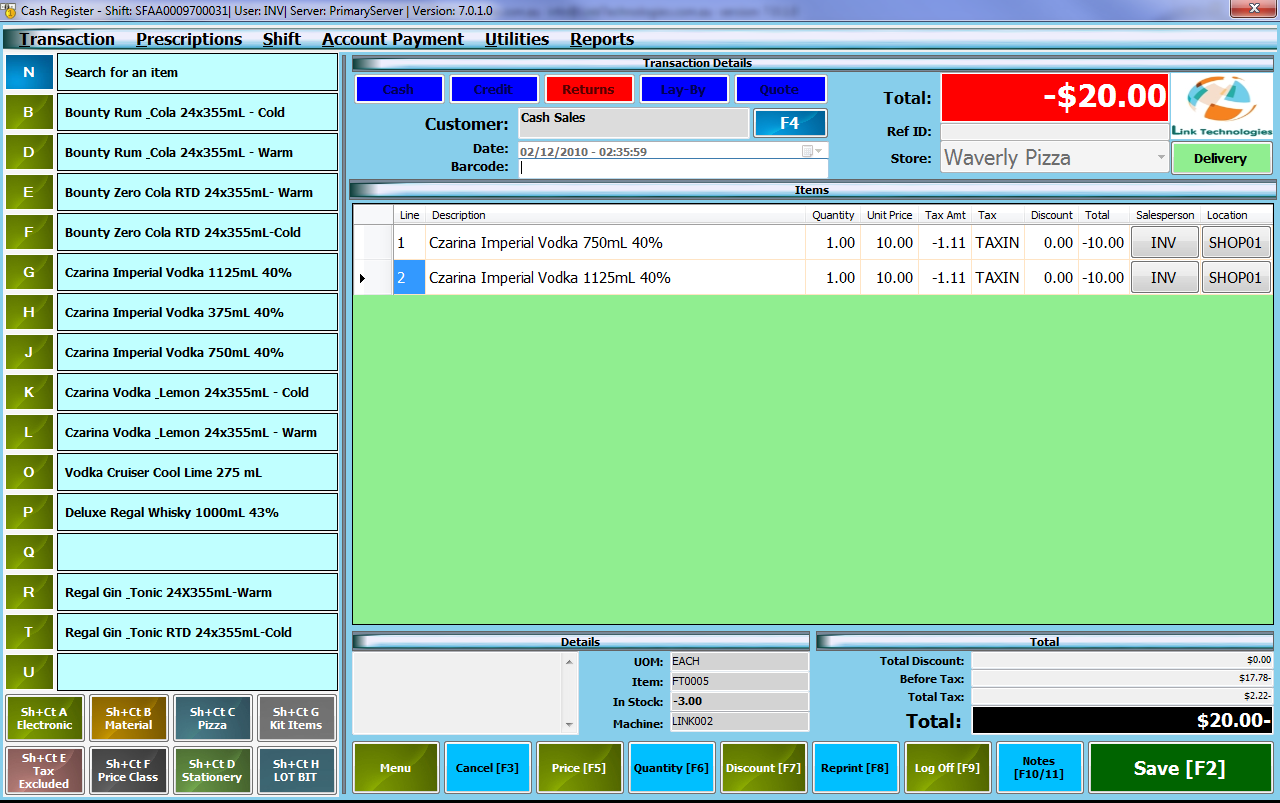Click the N shortcut key tile
Viewport: 1280px width, 803px height.
coord(29,72)
